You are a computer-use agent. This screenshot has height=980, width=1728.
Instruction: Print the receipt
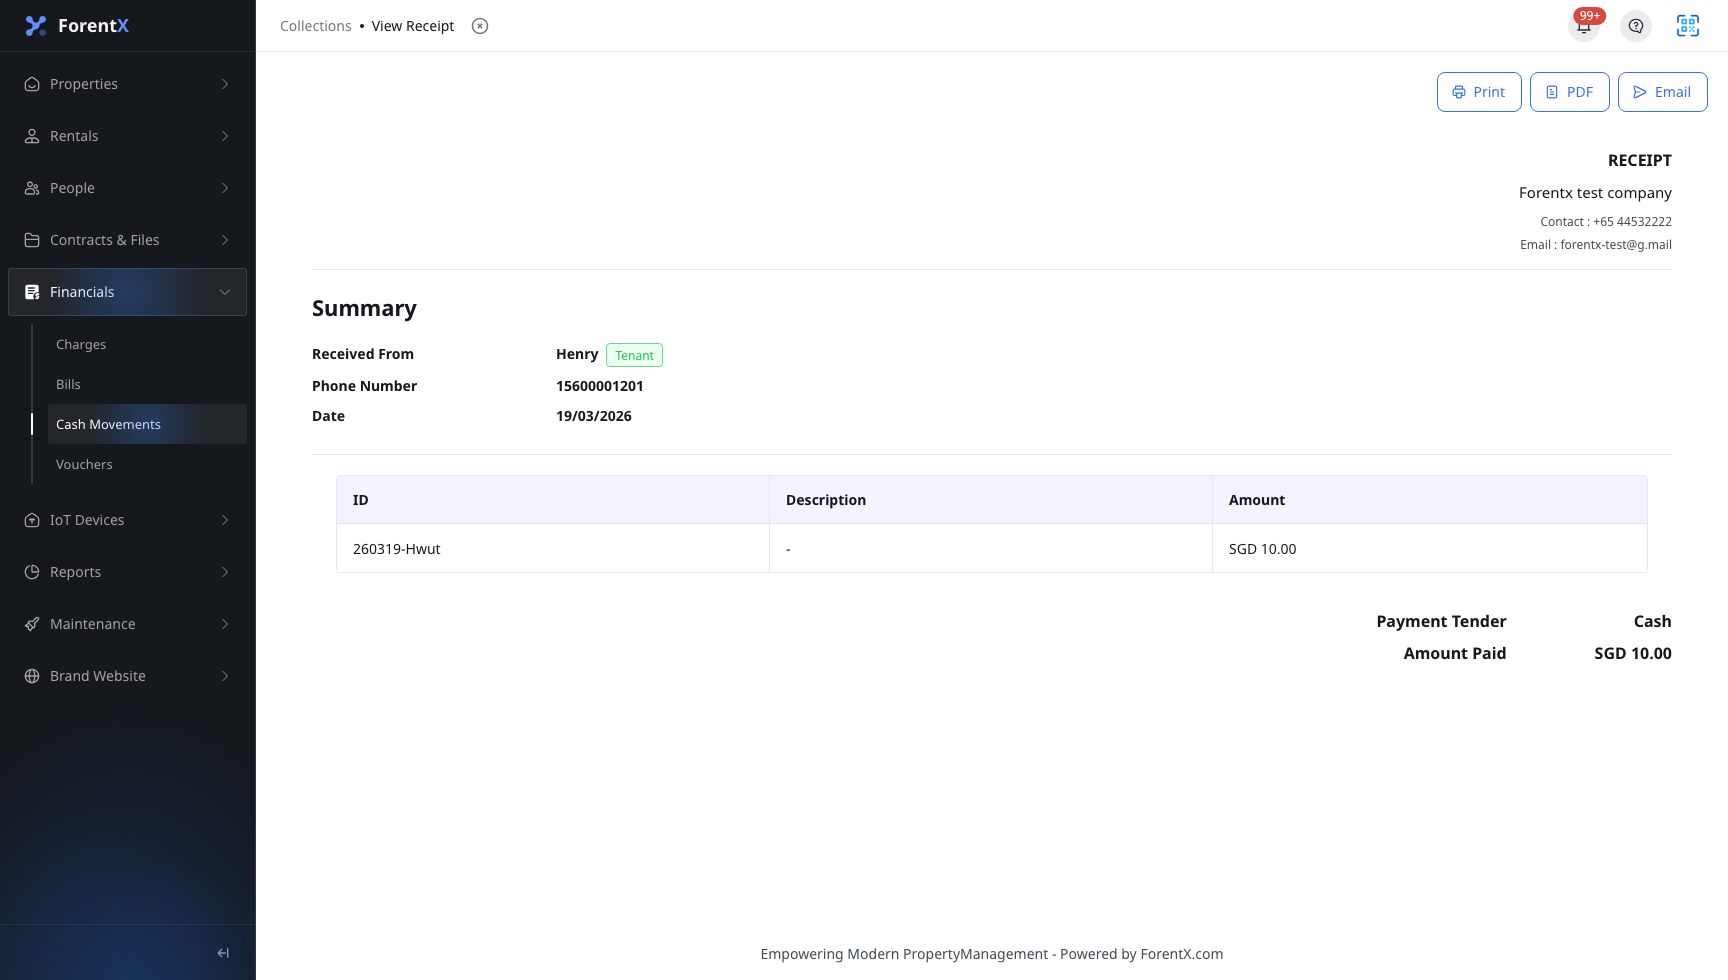coord(1479,92)
